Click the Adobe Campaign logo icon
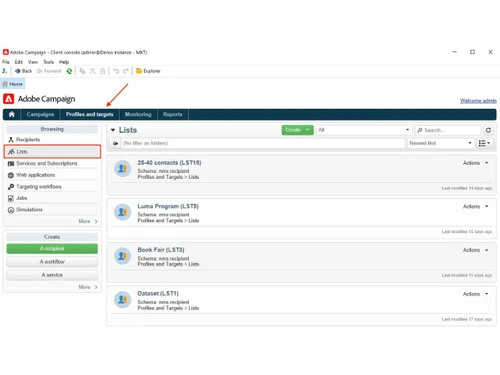500x375 pixels. pyautogui.click(x=8, y=99)
